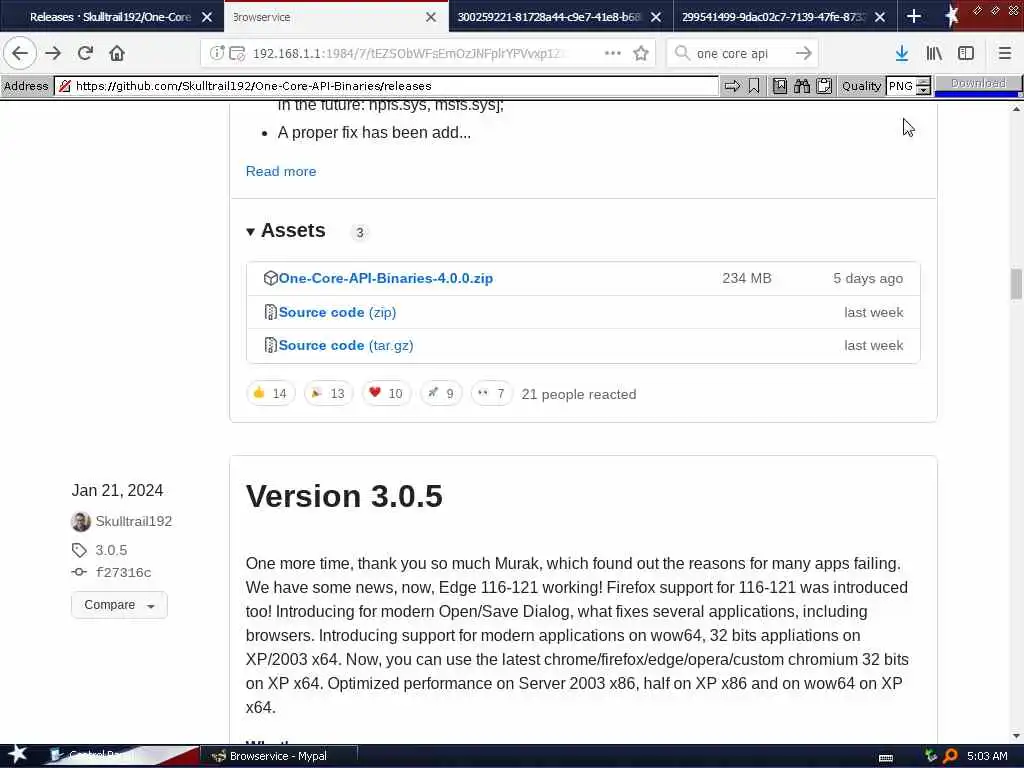Click the Version 3.0.5 heading
1024x768 pixels.
point(344,496)
